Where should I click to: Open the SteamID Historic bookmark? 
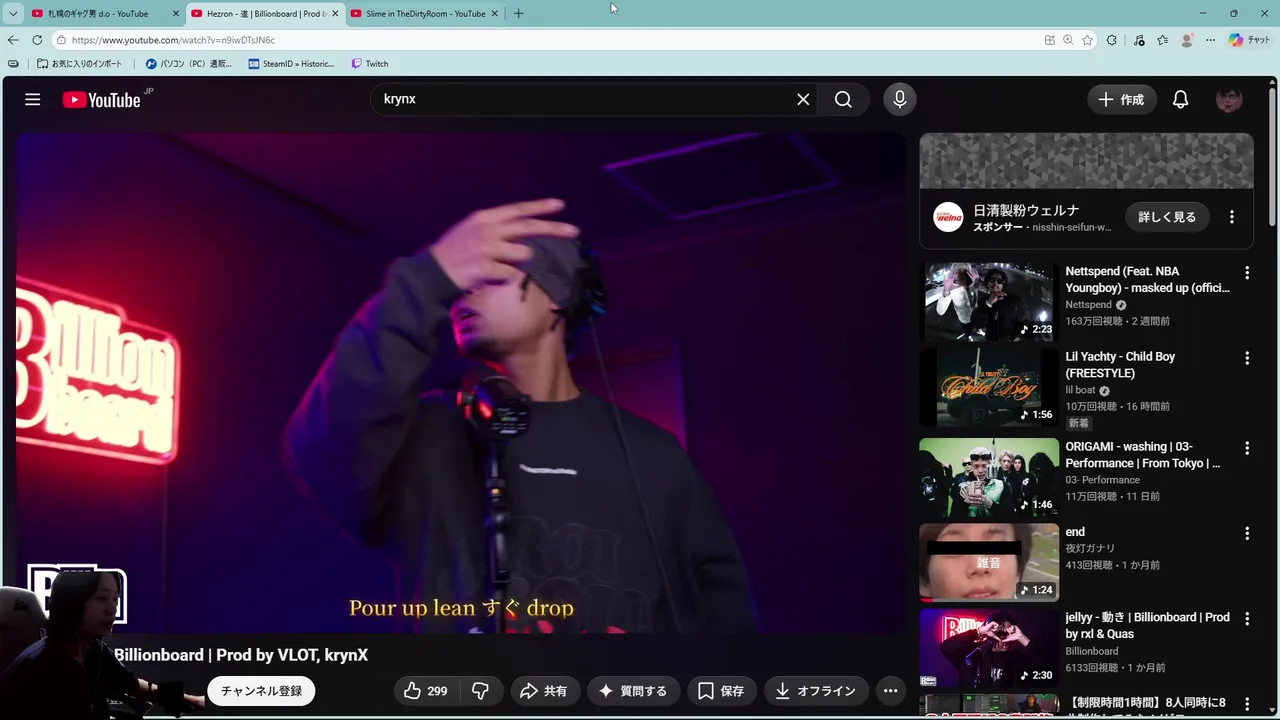tap(291, 64)
